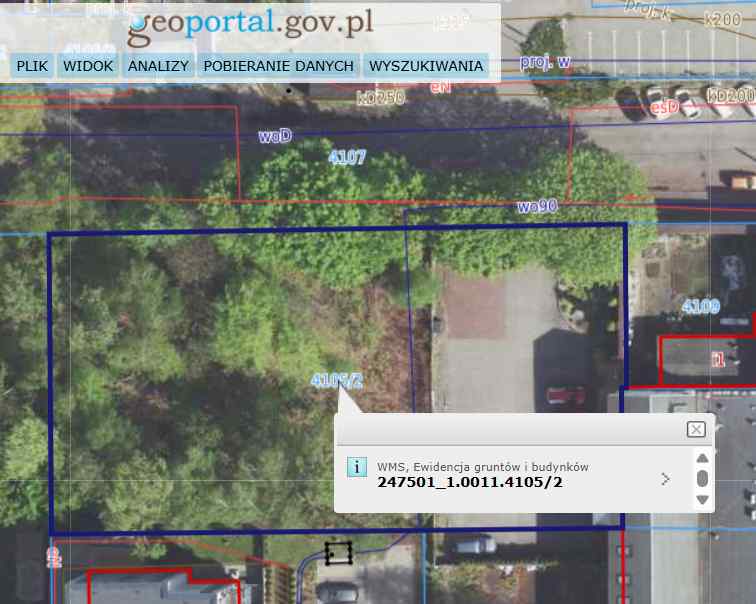Click parcel label 4105/2 on map
Viewport: 756px width, 604px height.
pos(336,380)
